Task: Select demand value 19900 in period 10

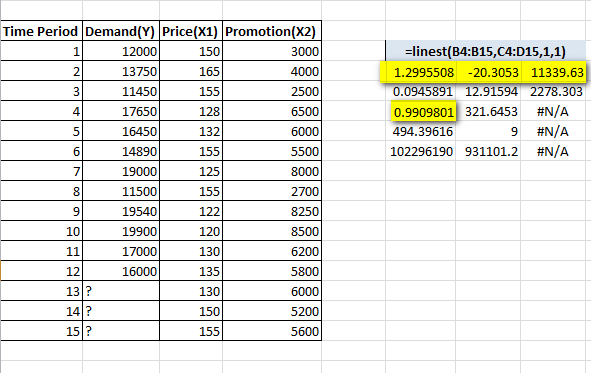Action: click(x=121, y=231)
